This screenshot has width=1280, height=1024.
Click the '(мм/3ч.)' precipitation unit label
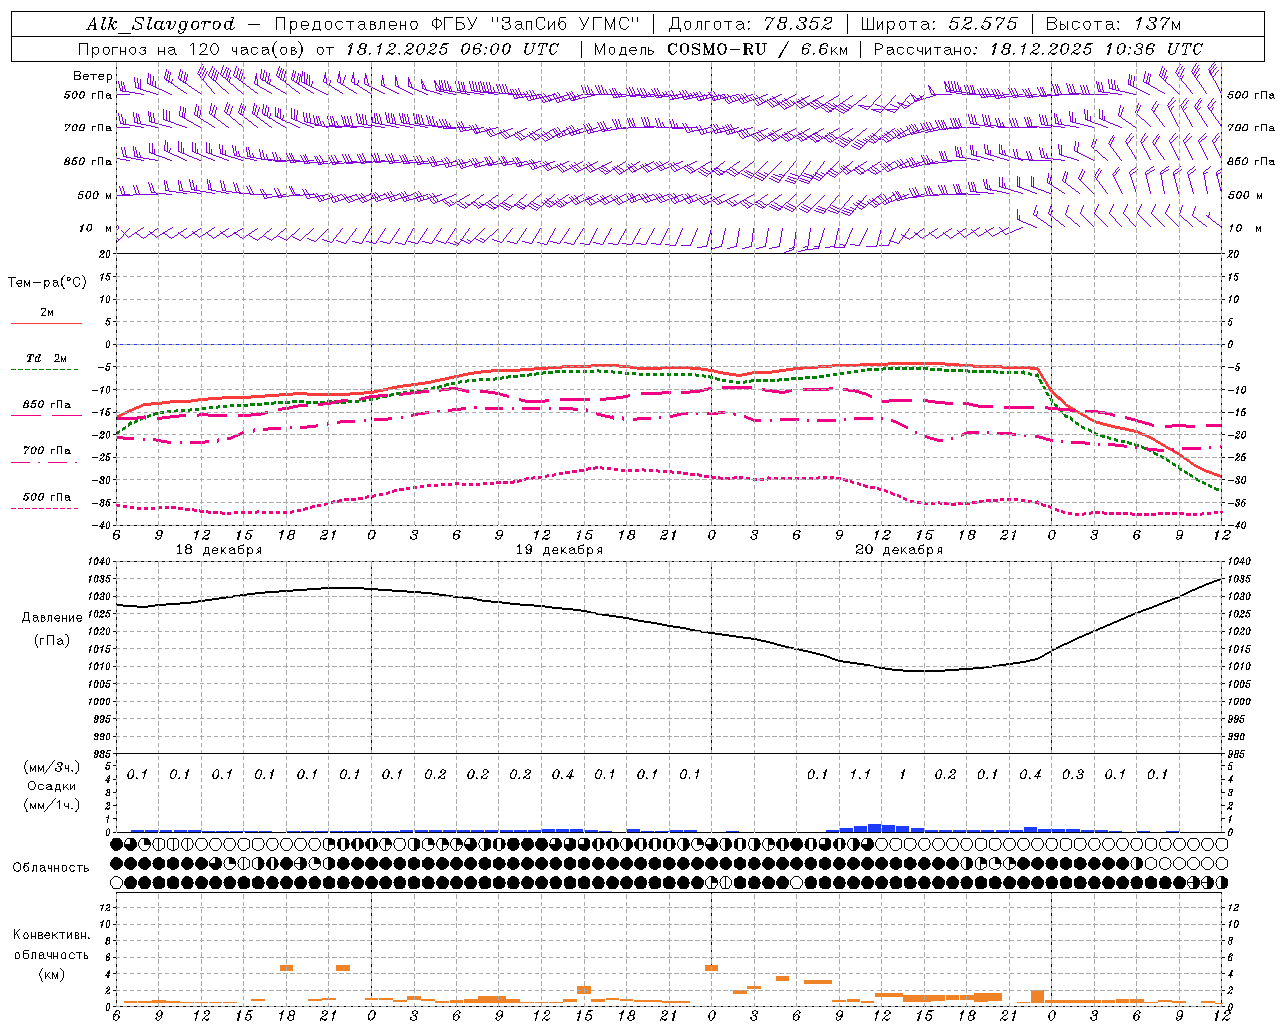click(x=52, y=768)
